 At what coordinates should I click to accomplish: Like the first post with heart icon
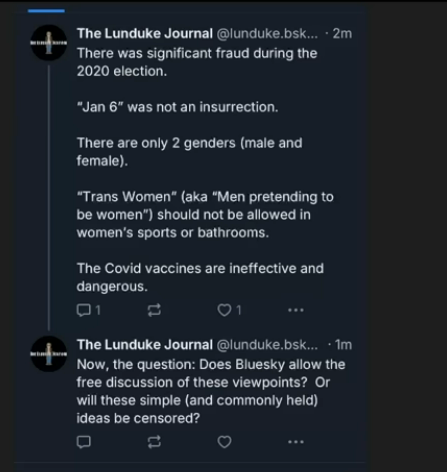(x=229, y=310)
